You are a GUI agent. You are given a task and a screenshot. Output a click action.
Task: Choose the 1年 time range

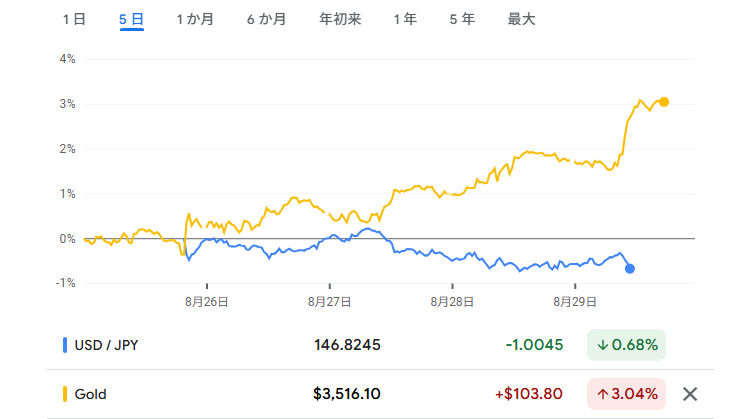(405, 19)
